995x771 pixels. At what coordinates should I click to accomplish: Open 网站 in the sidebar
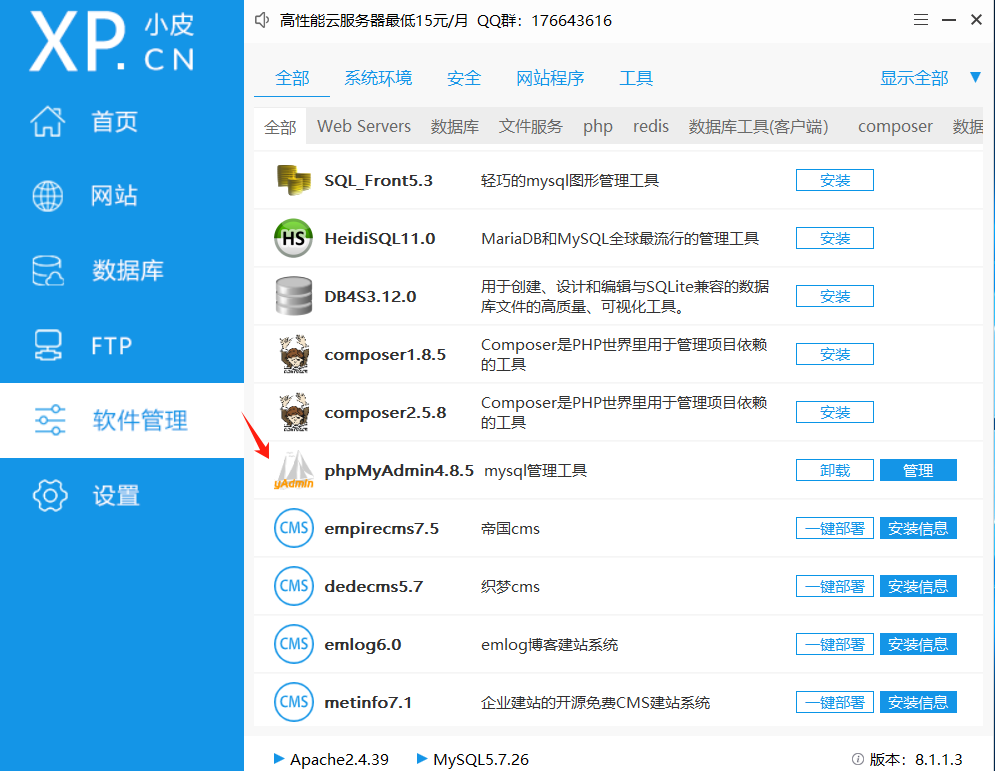(114, 195)
